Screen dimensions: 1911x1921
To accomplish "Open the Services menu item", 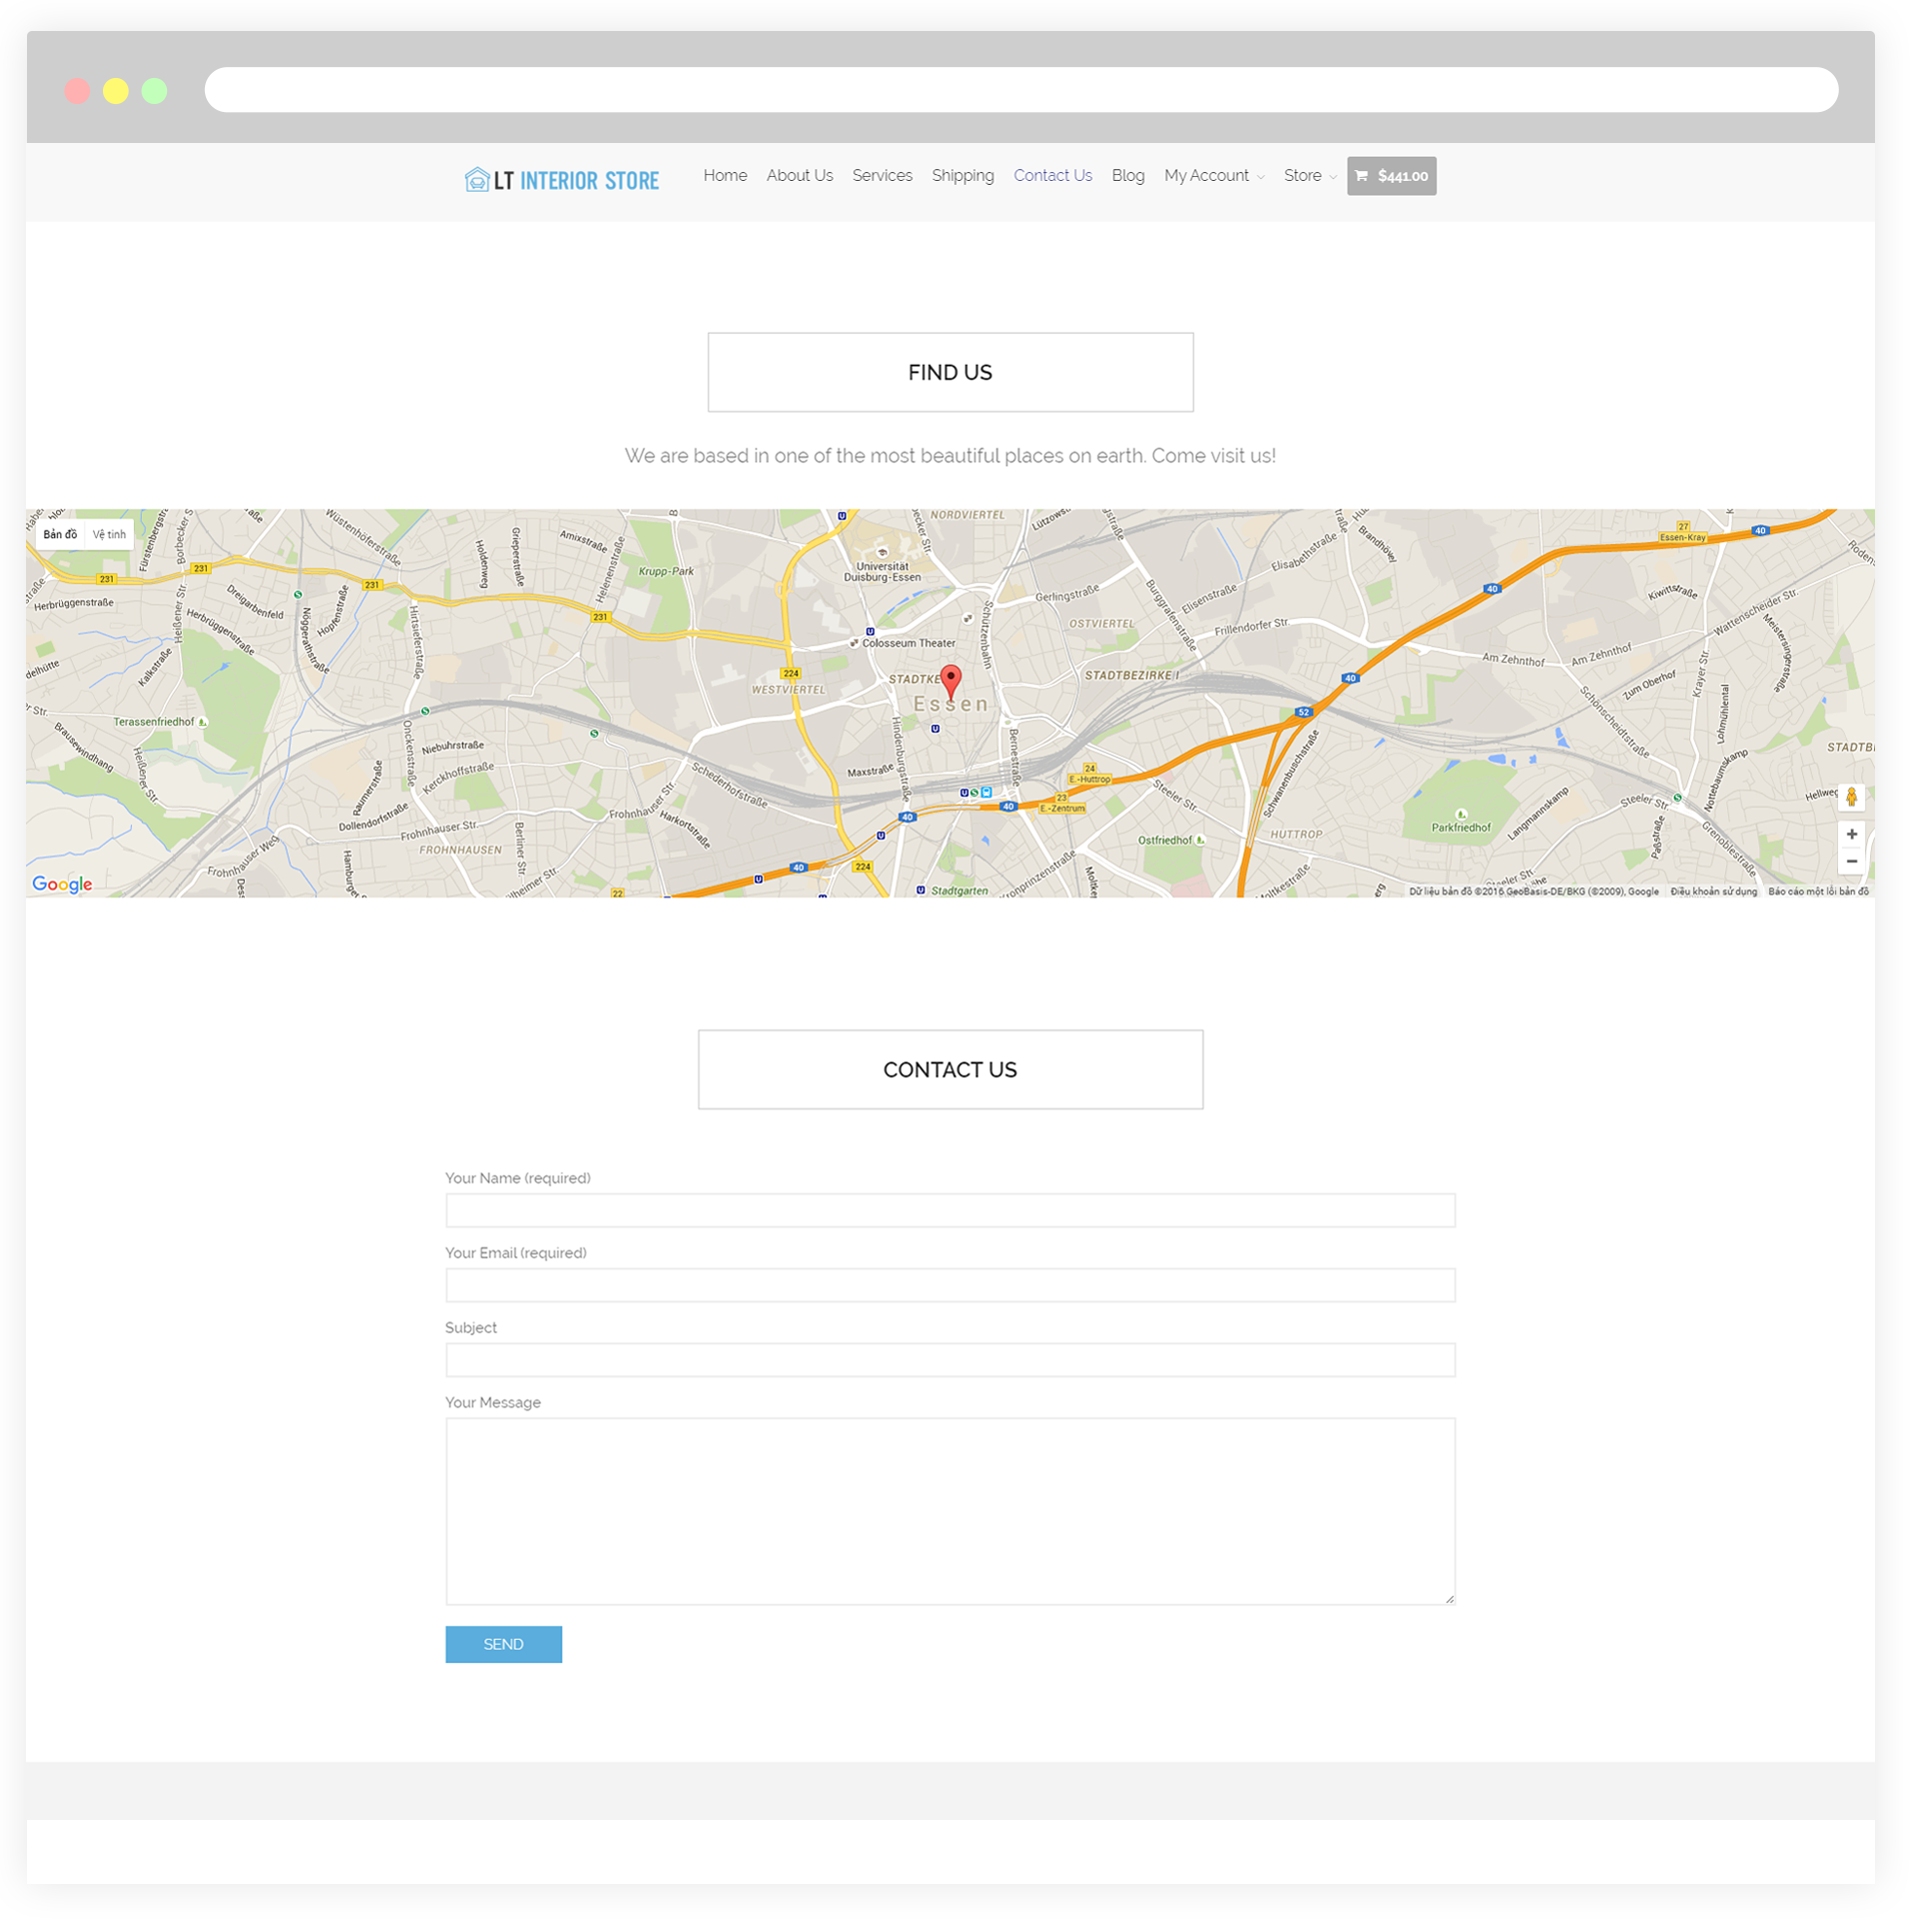I will point(882,176).
